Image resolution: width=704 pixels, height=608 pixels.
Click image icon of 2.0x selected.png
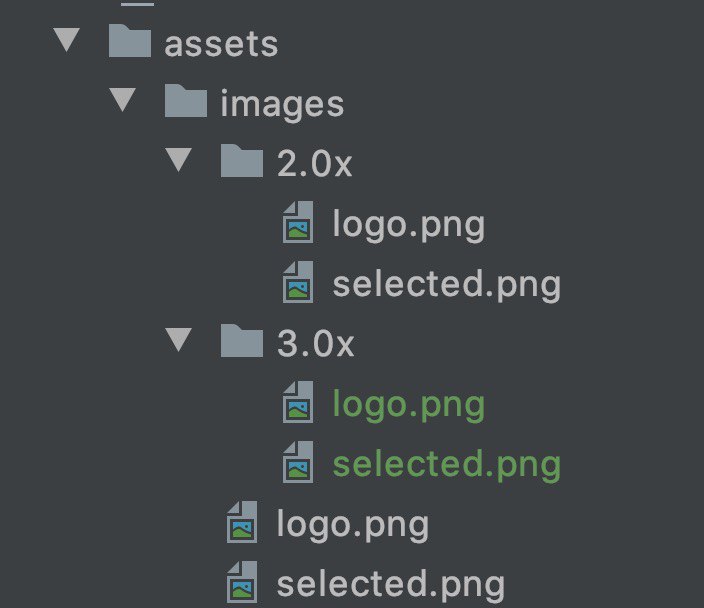298,282
